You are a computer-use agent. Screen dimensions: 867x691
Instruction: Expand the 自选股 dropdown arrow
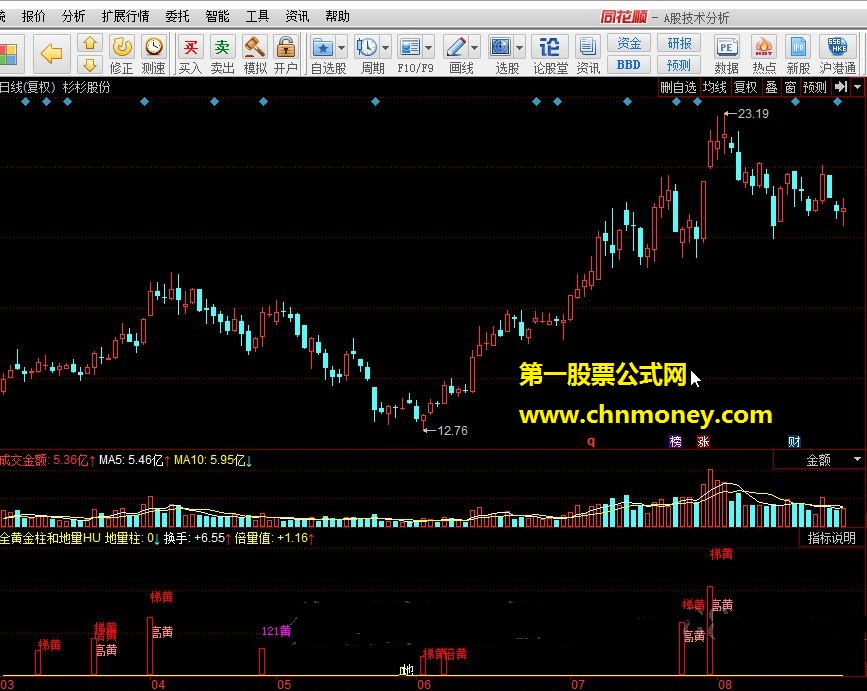[341, 48]
